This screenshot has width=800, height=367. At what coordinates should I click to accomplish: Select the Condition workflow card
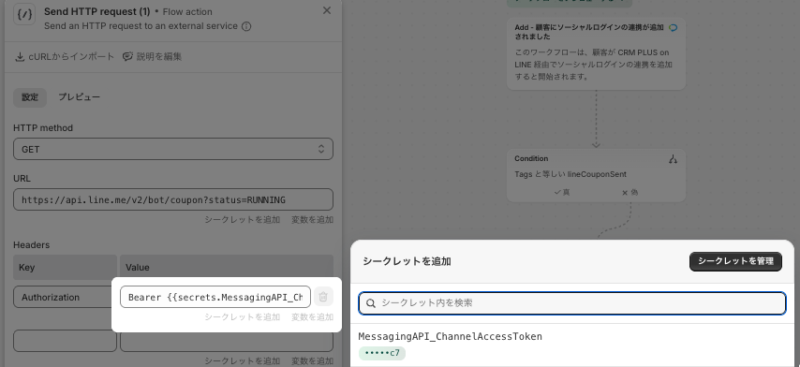coord(596,175)
